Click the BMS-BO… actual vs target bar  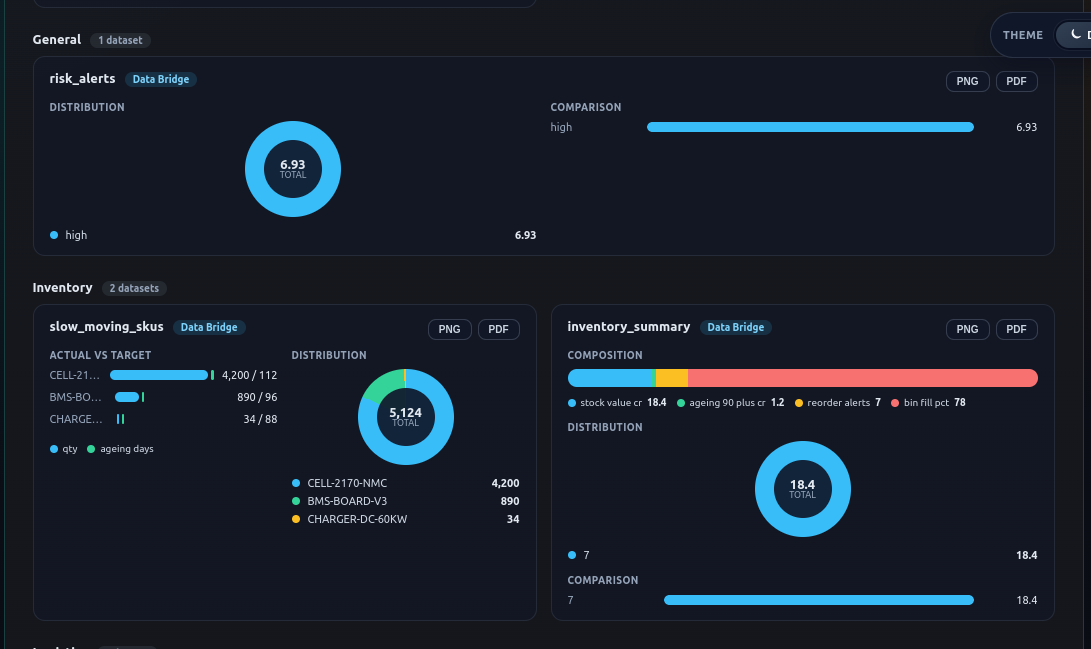127,397
